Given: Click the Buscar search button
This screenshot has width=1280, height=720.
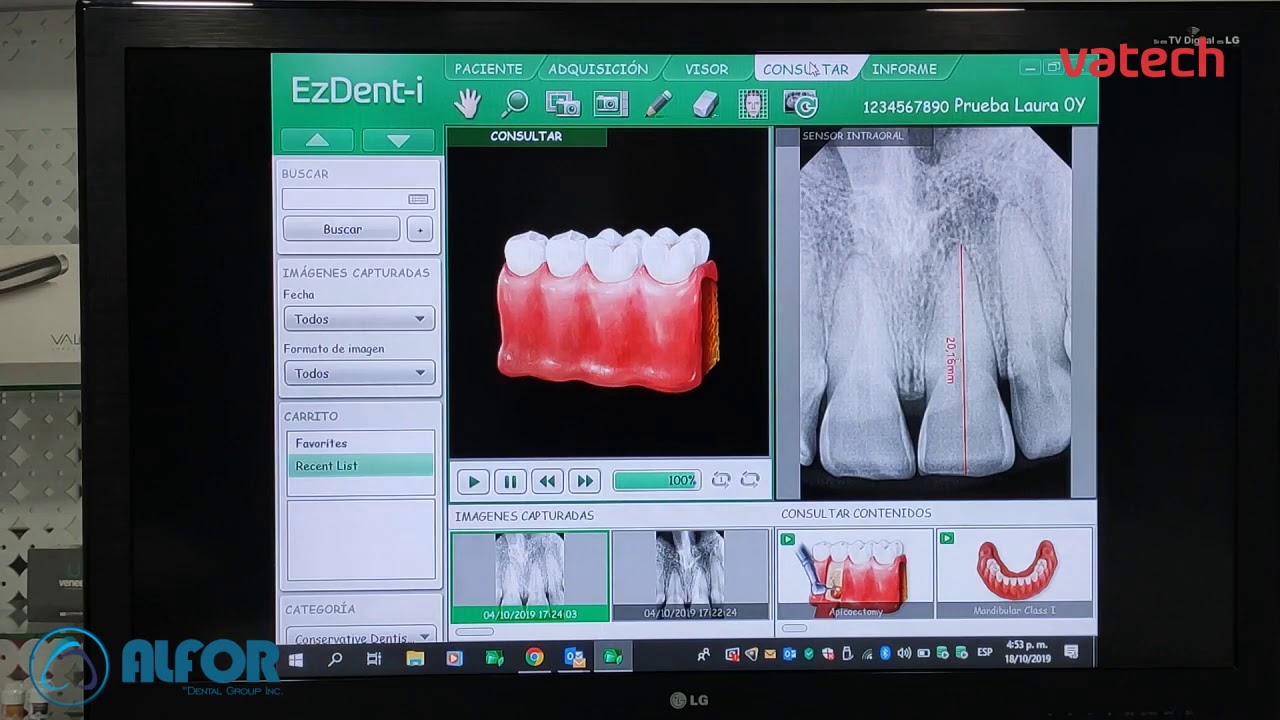Looking at the screenshot, I should [342, 229].
